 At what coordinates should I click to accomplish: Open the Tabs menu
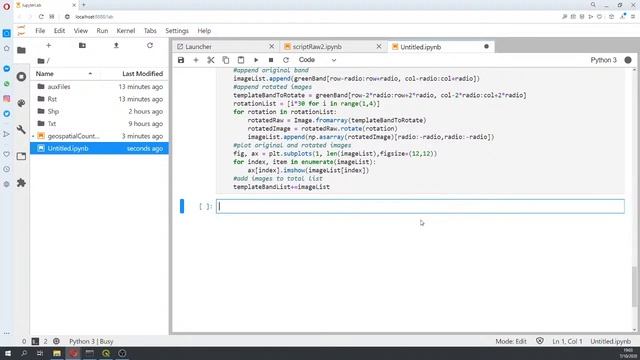pyautogui.click(x=150, y=31)
